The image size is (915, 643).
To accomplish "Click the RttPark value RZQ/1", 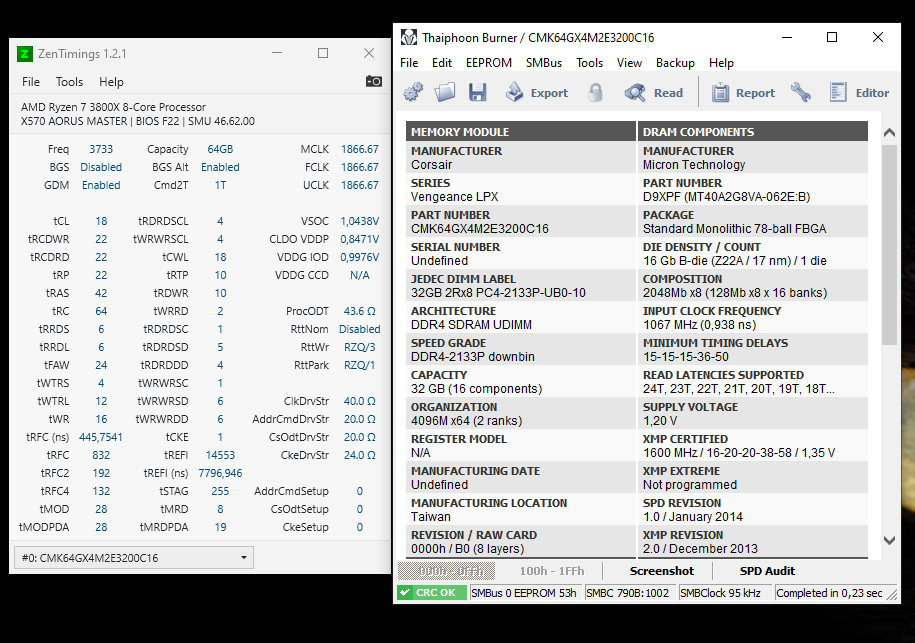I will [x=359, y=365].
